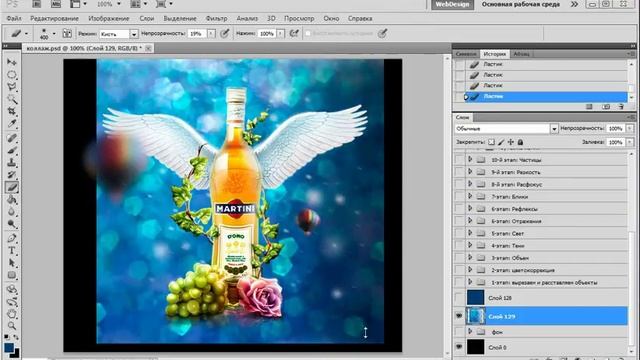Select the Healing Brush tool

point(11,138)
